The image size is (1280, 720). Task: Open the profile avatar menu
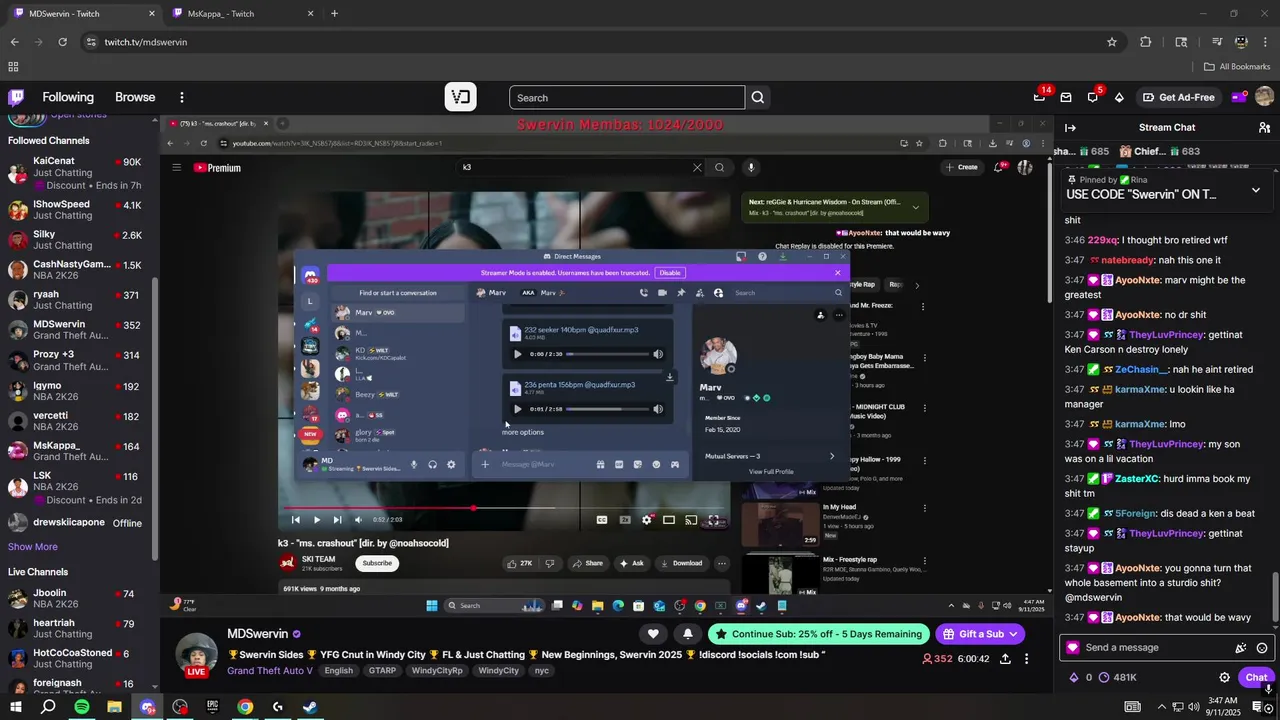[x=1264, y=97]
